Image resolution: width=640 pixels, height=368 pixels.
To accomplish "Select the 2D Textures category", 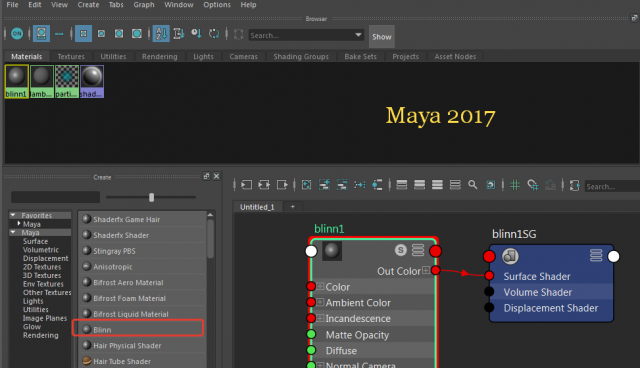I will pyautogui.click(x=42, y=267).
